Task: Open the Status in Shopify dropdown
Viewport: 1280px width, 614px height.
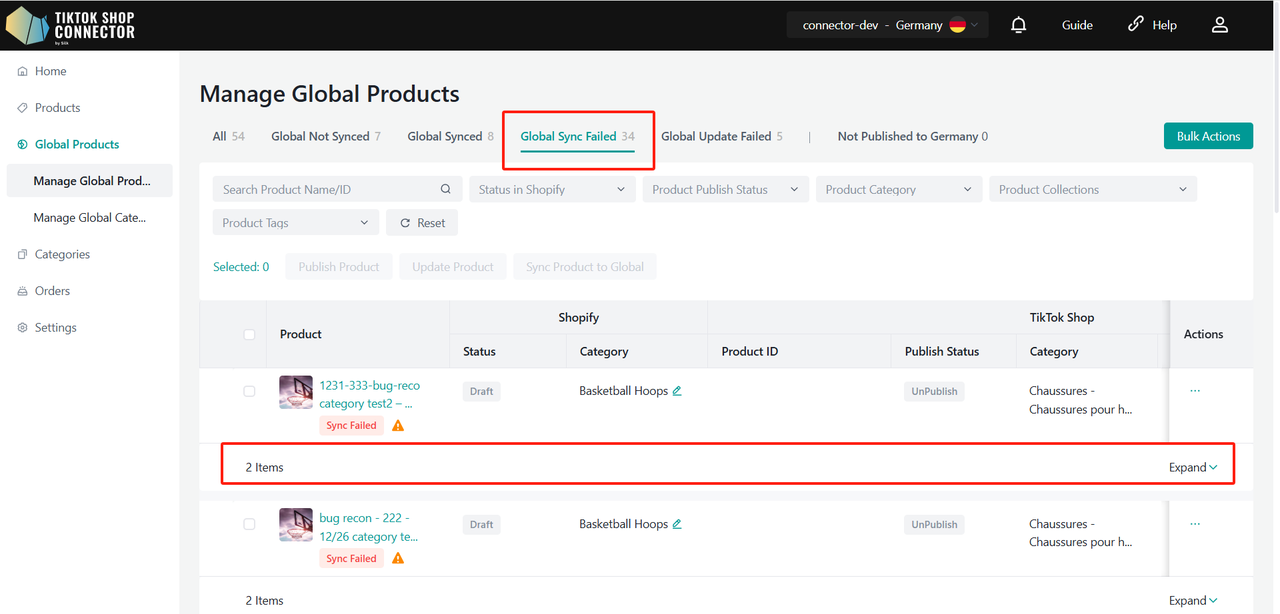Action: 551,189
